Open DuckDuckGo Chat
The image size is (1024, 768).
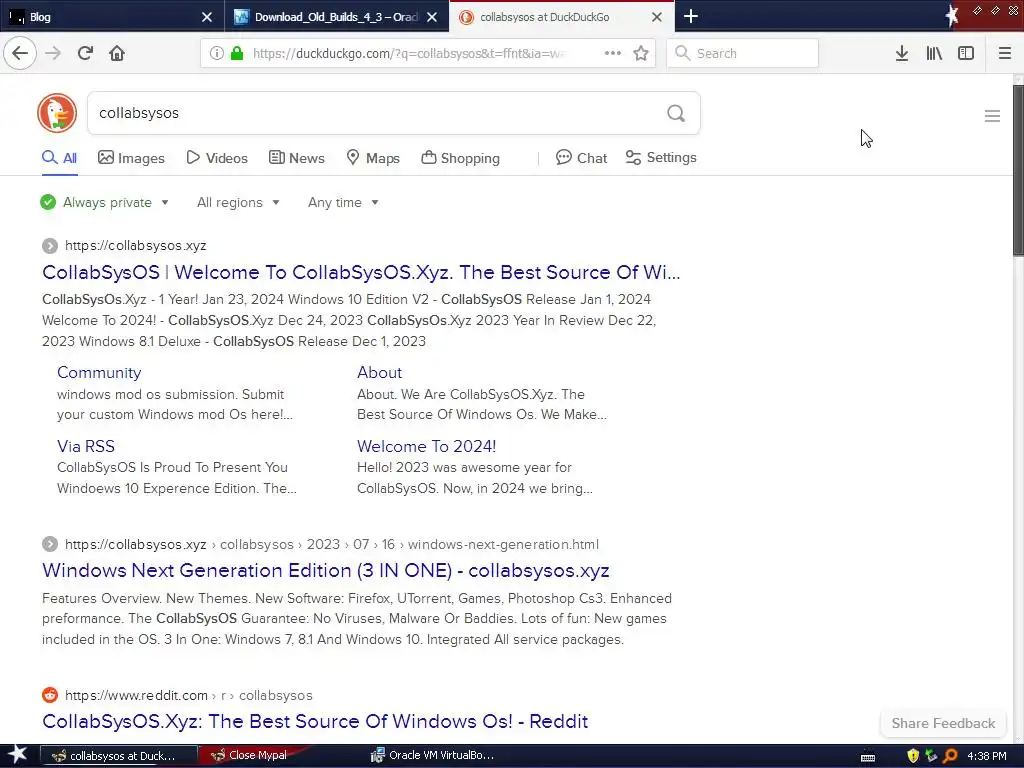581,158
